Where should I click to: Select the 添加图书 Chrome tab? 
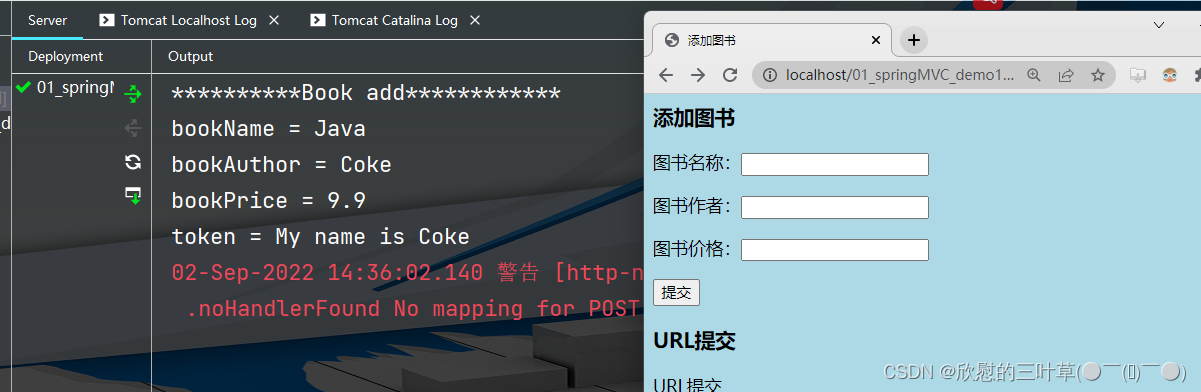(770, 40)
